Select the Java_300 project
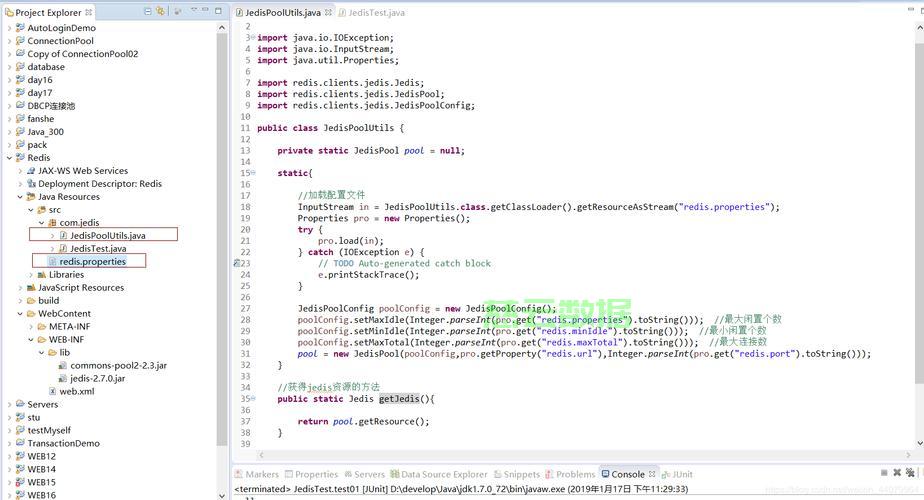924x500 pixels. pyautogui.click(x=45, y=131)
